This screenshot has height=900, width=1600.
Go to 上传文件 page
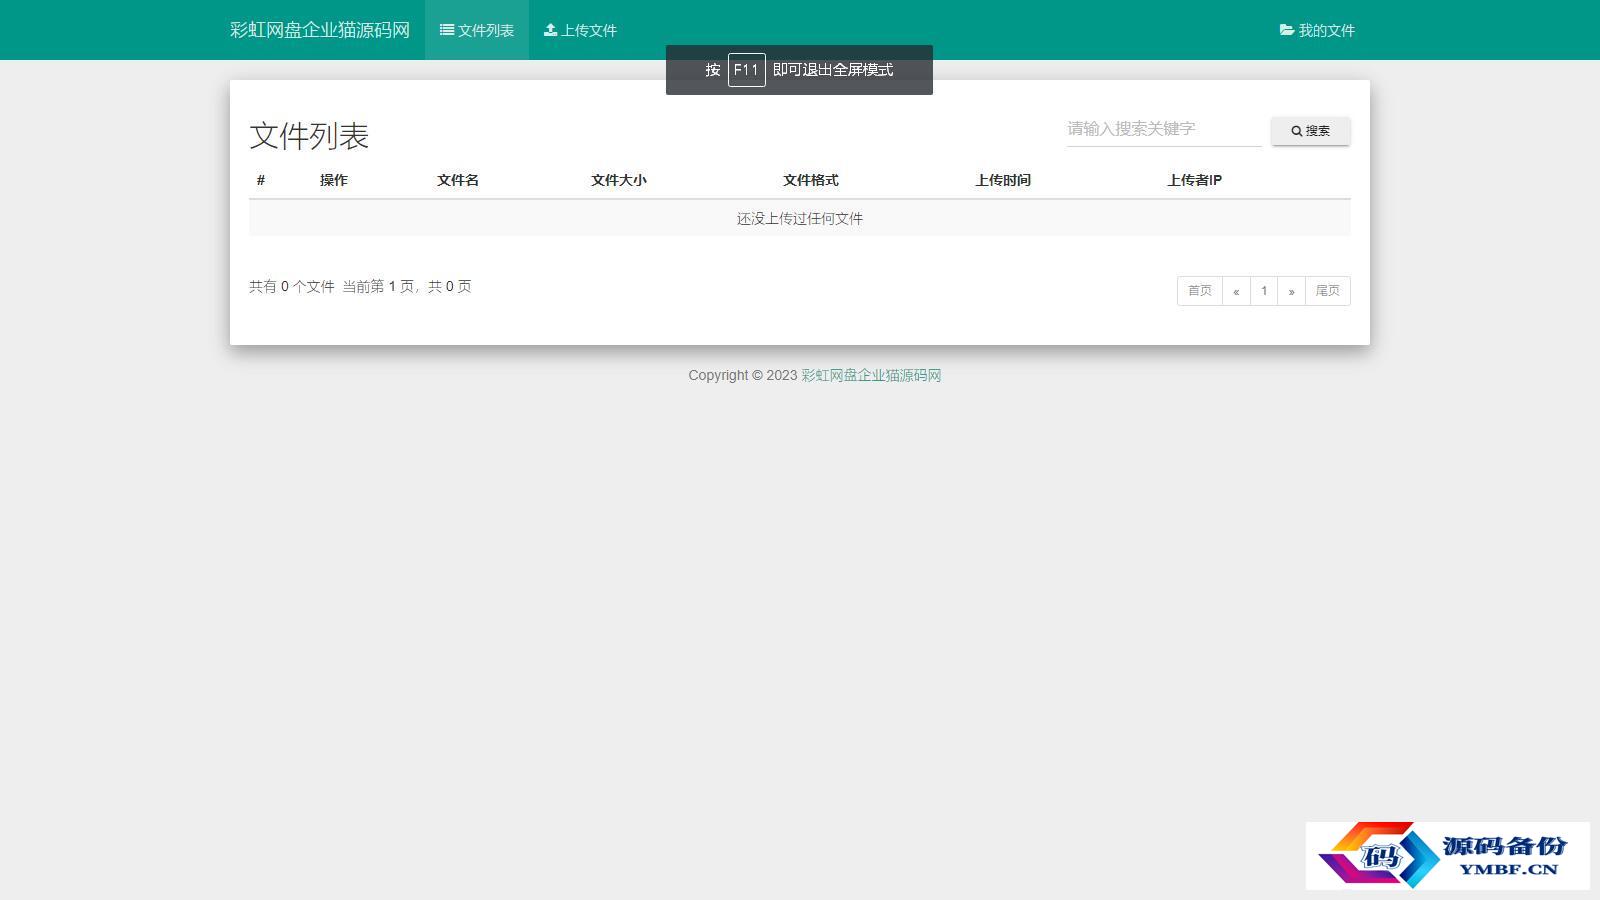pos(580,30)
